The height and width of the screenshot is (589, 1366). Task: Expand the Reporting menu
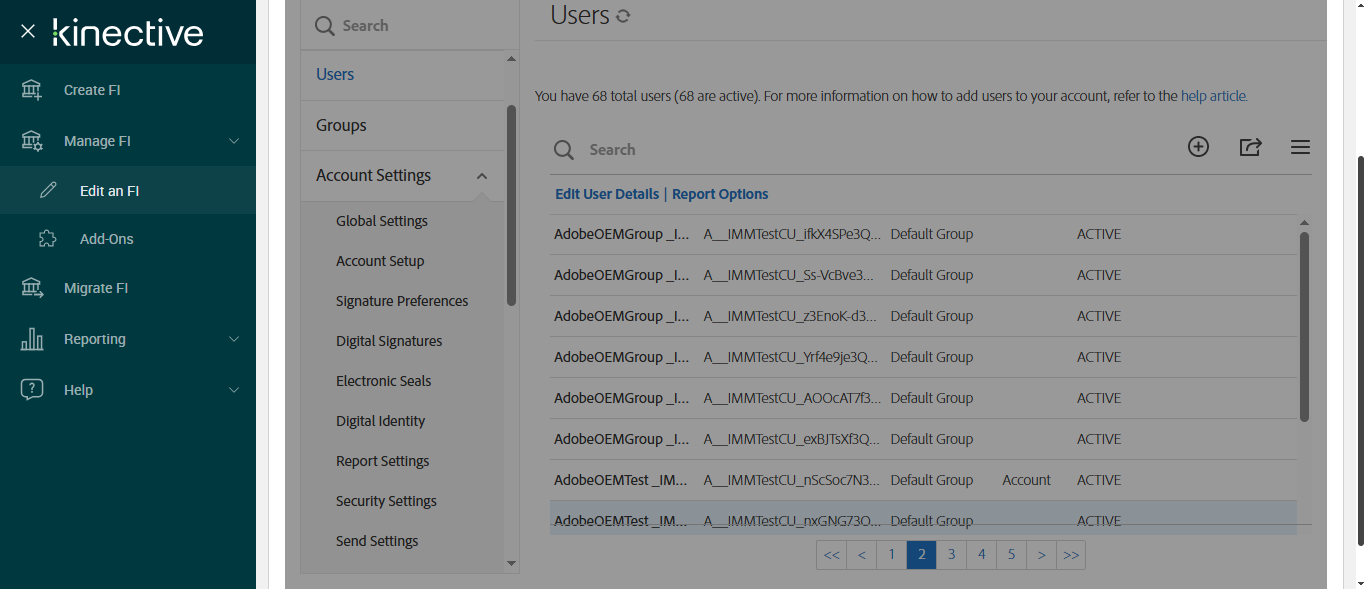234,339
